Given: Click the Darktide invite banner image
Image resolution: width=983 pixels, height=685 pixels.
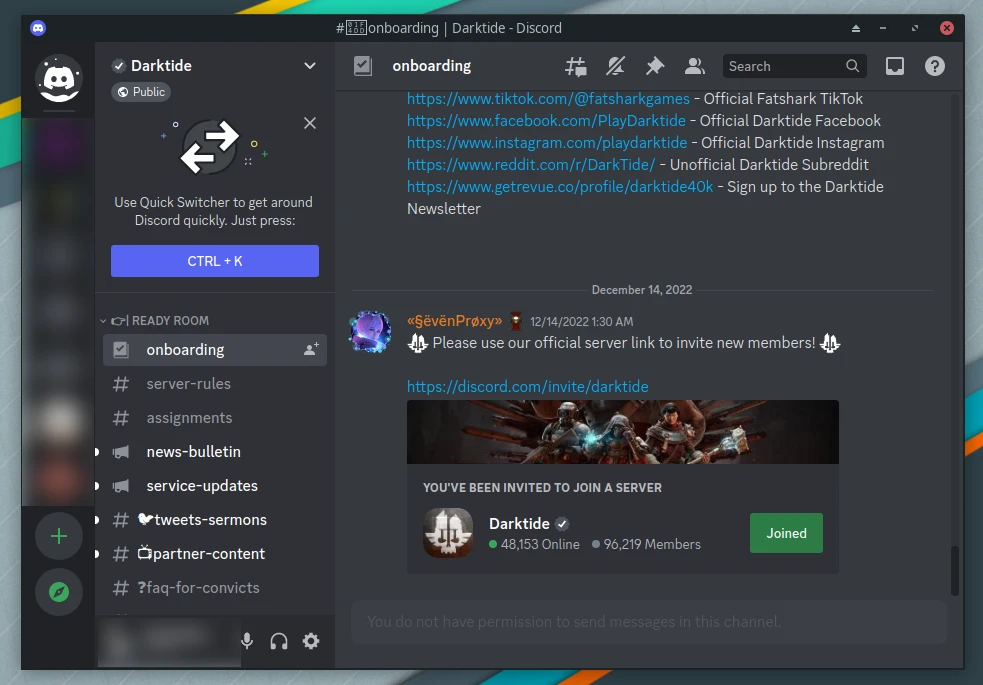Looking at the screenshot, I should click(623, 432).
